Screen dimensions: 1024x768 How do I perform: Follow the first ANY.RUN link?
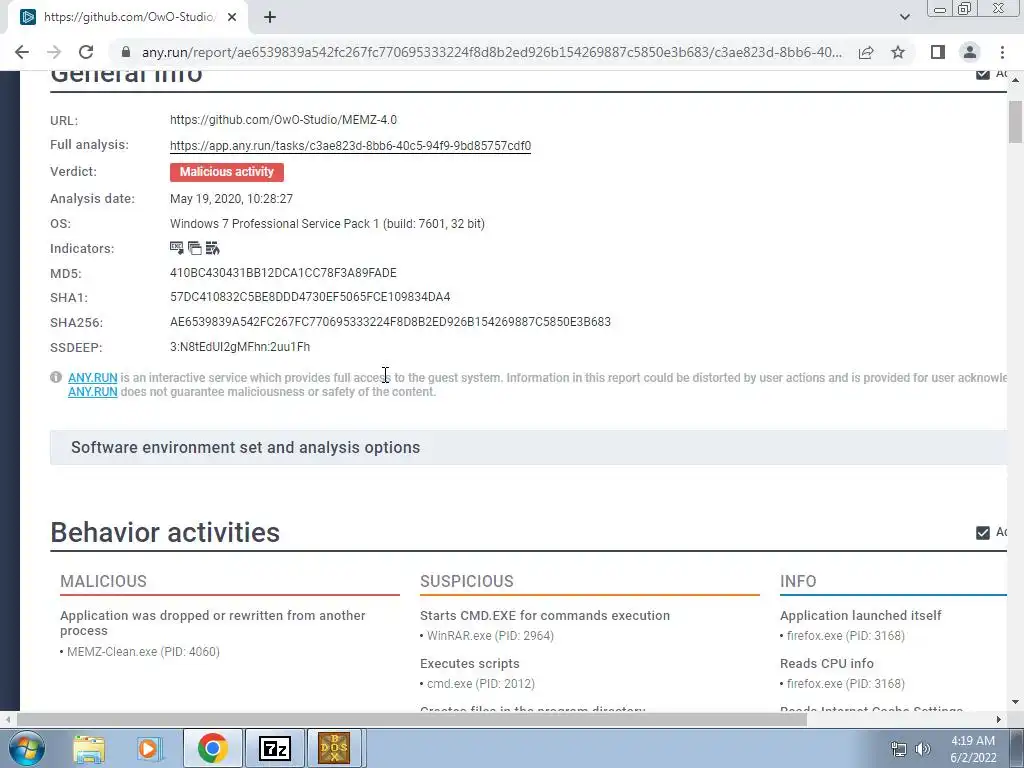click(93, 377)
